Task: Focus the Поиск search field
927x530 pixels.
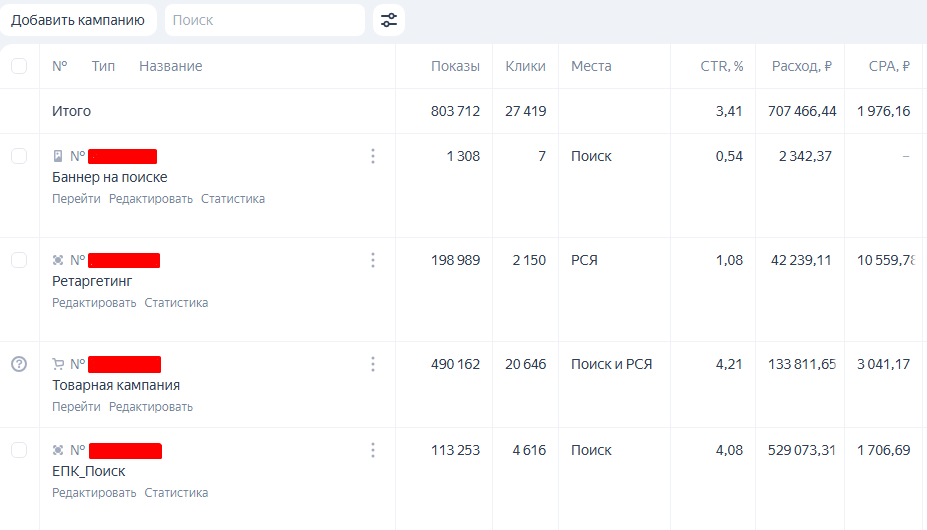Action: [264, 20]
